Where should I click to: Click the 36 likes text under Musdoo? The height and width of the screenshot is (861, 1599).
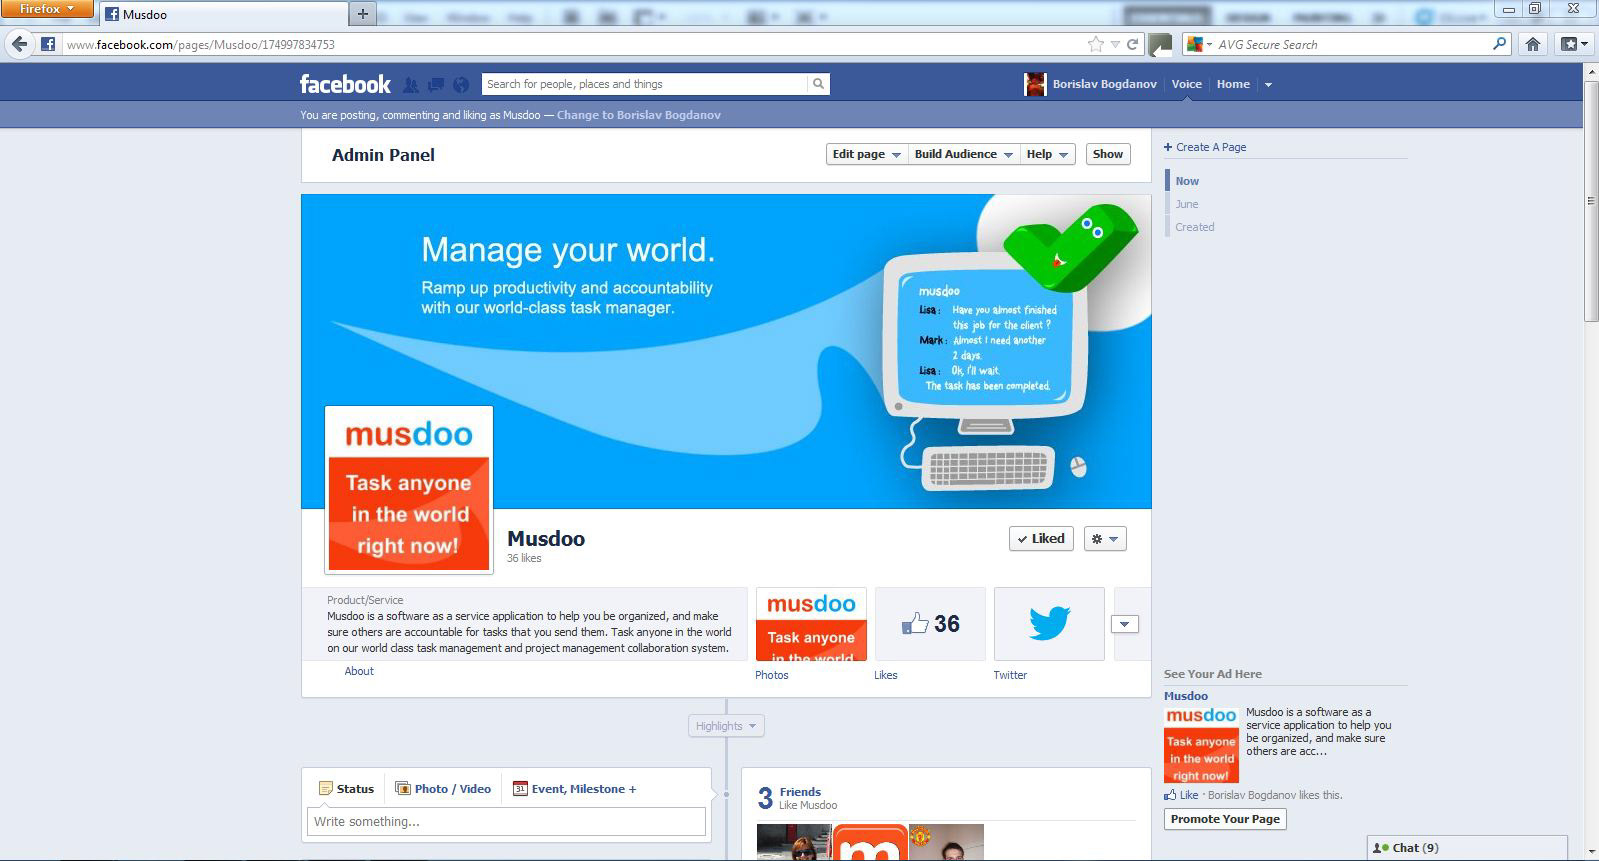[524, 558]
